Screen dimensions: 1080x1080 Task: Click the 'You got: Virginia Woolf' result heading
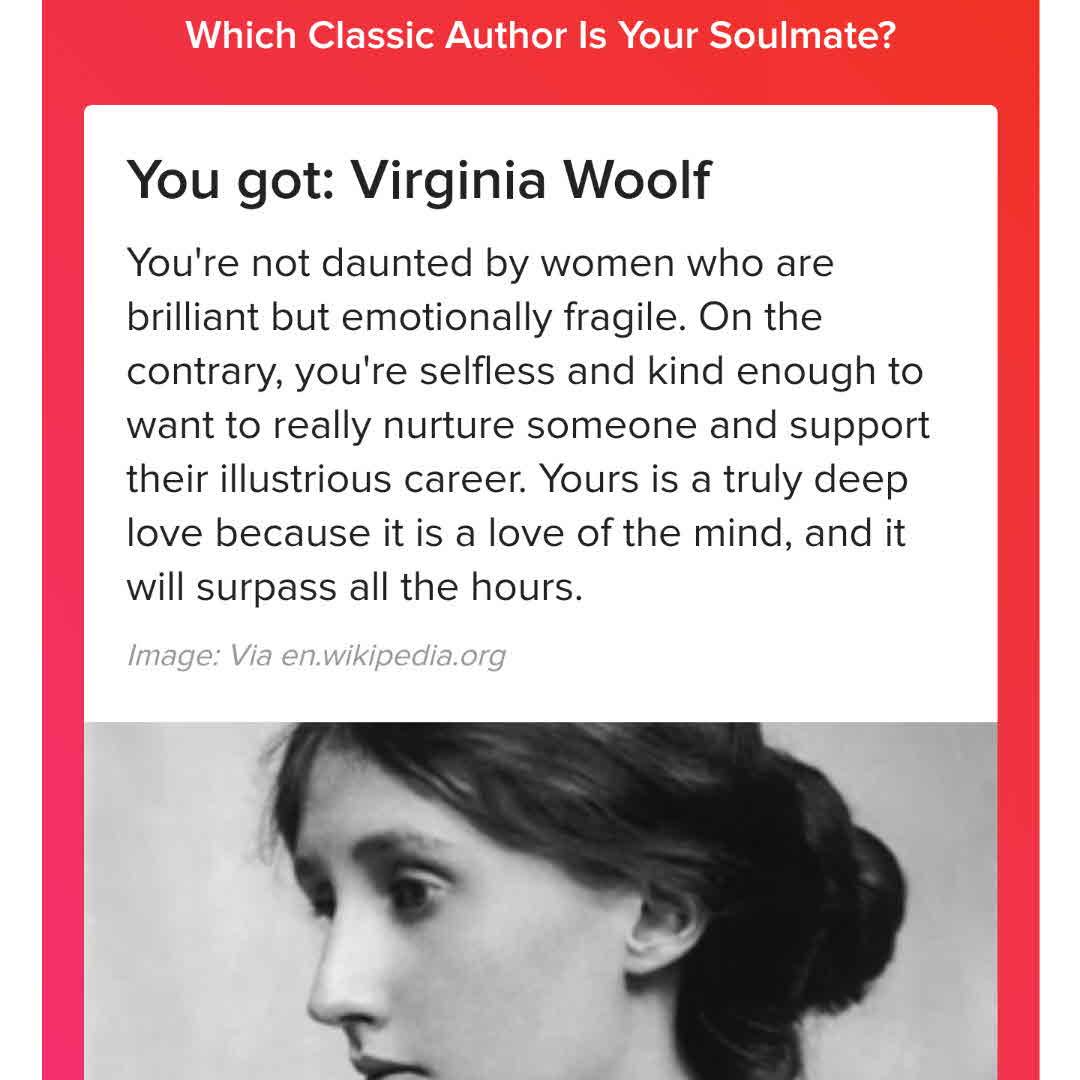click(x=418, y=180)
